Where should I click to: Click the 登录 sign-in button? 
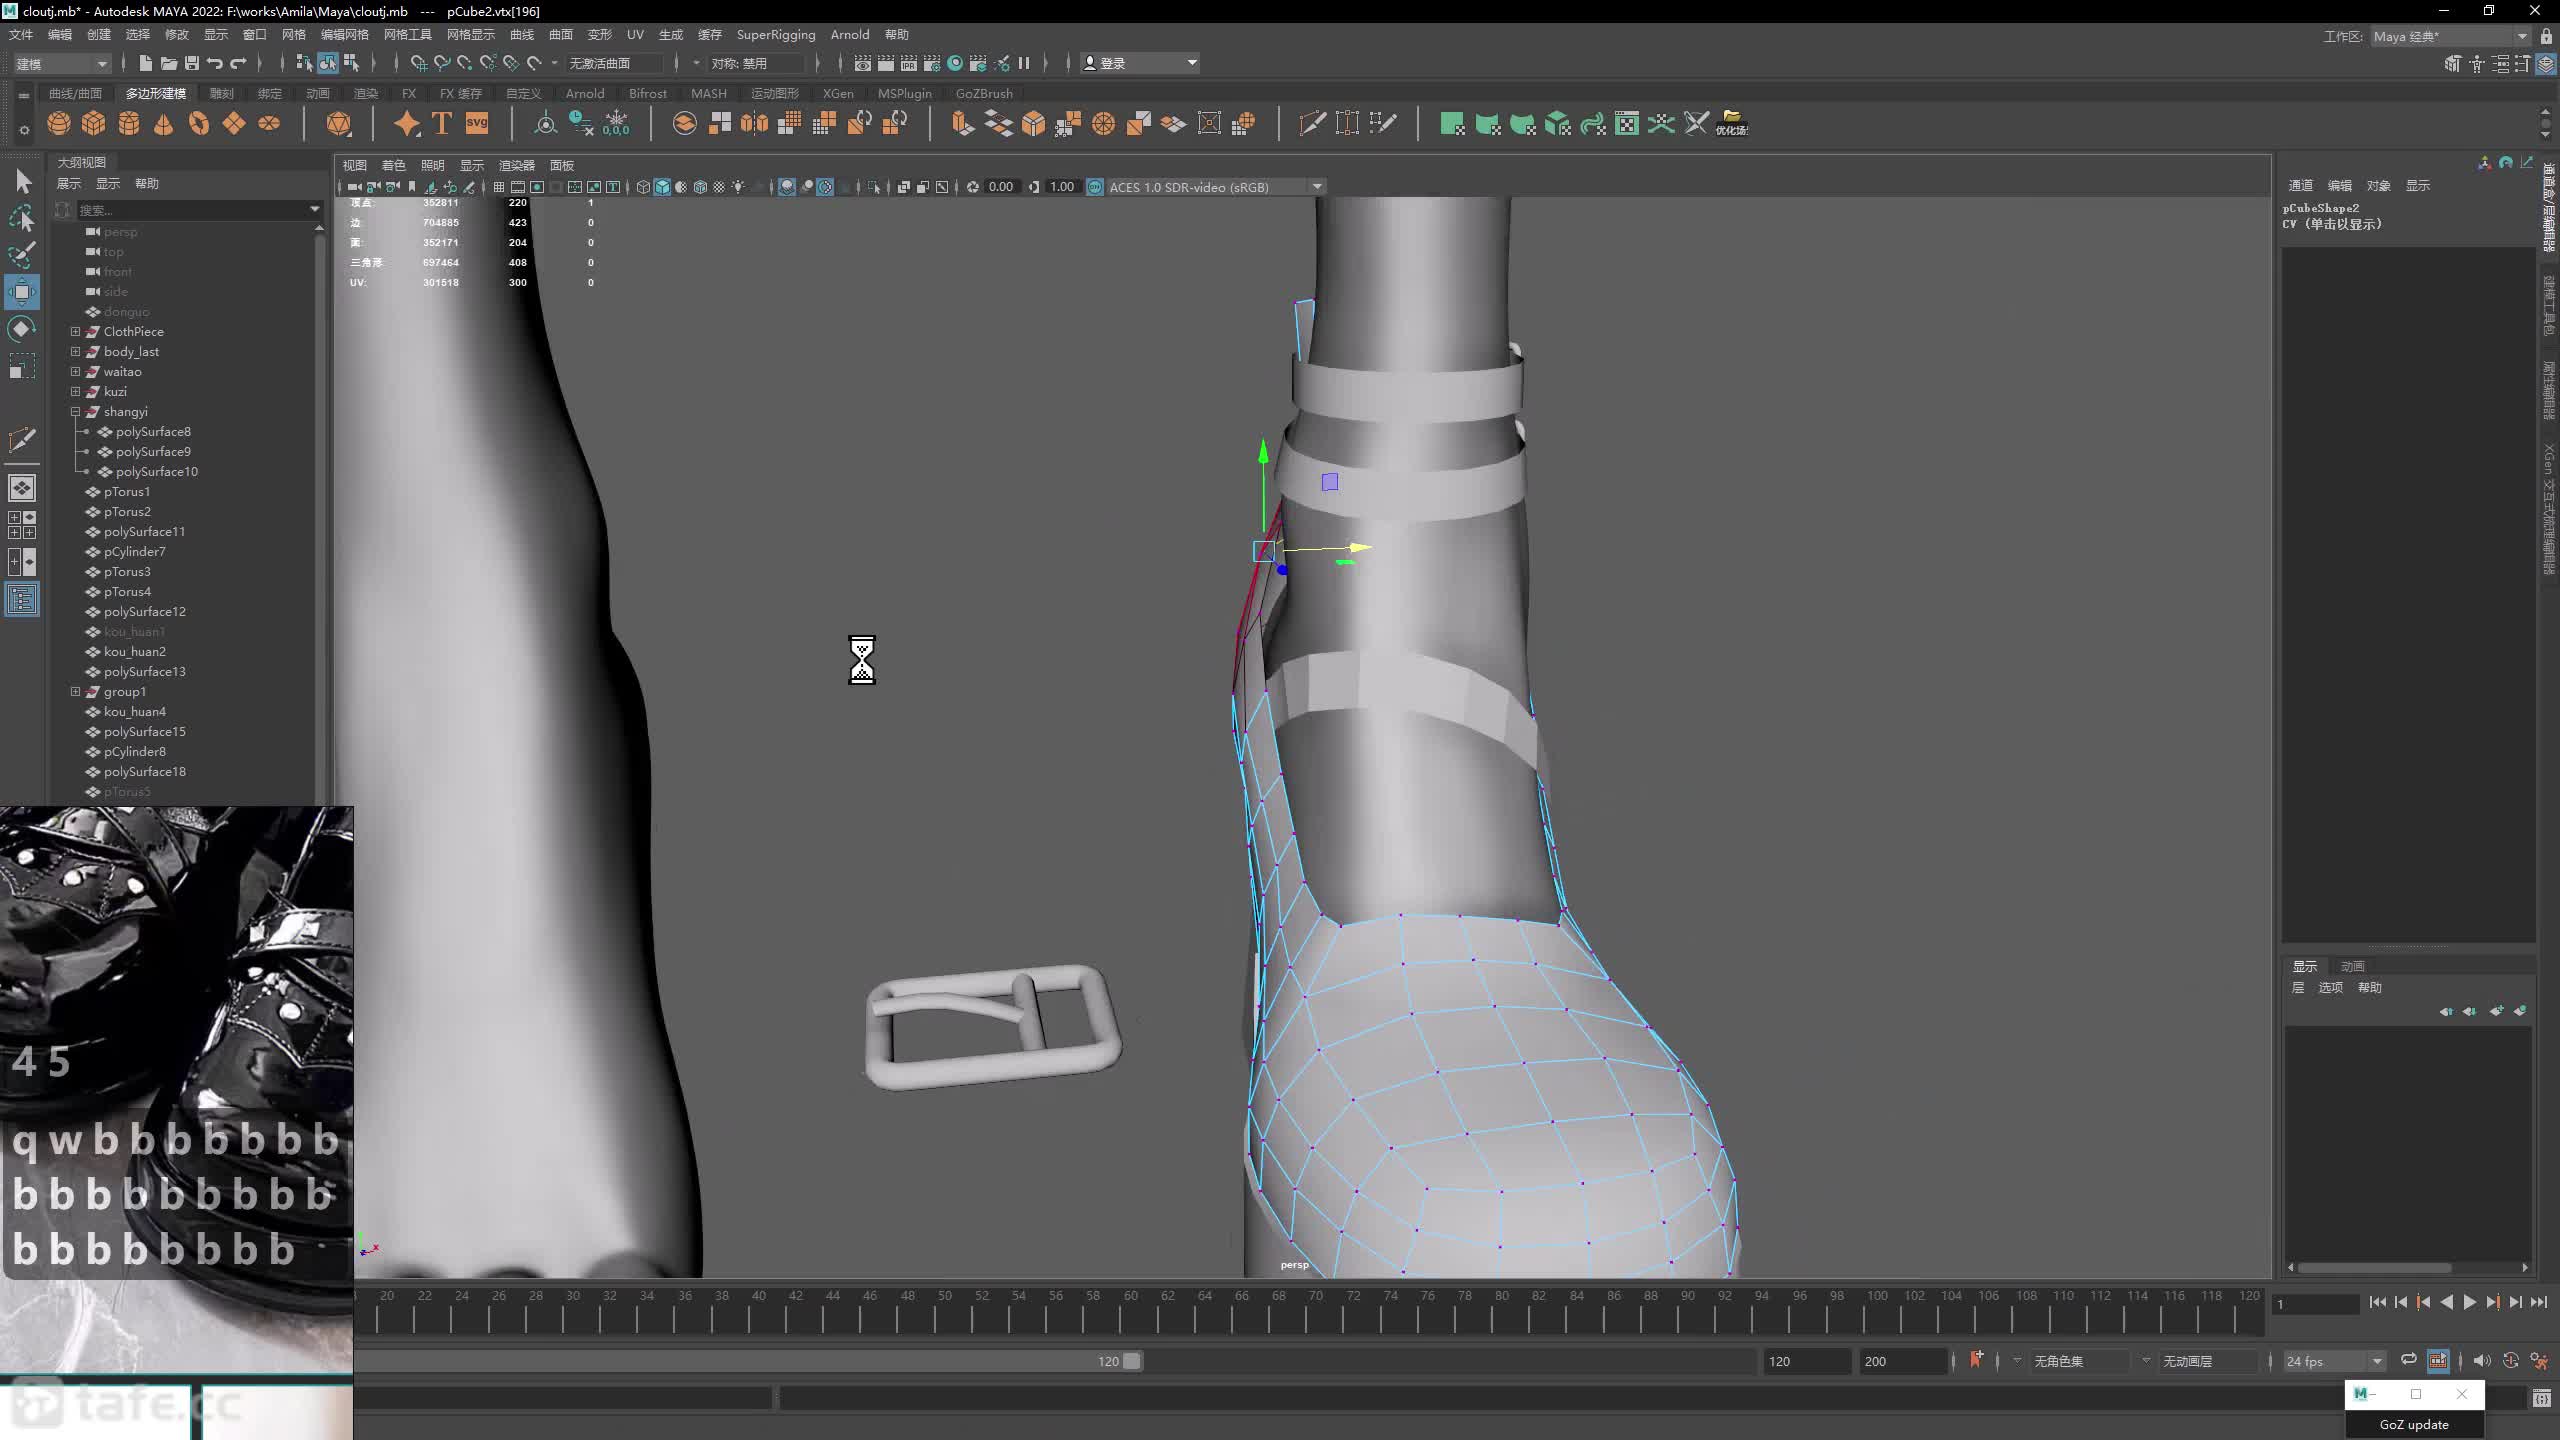1140,63
